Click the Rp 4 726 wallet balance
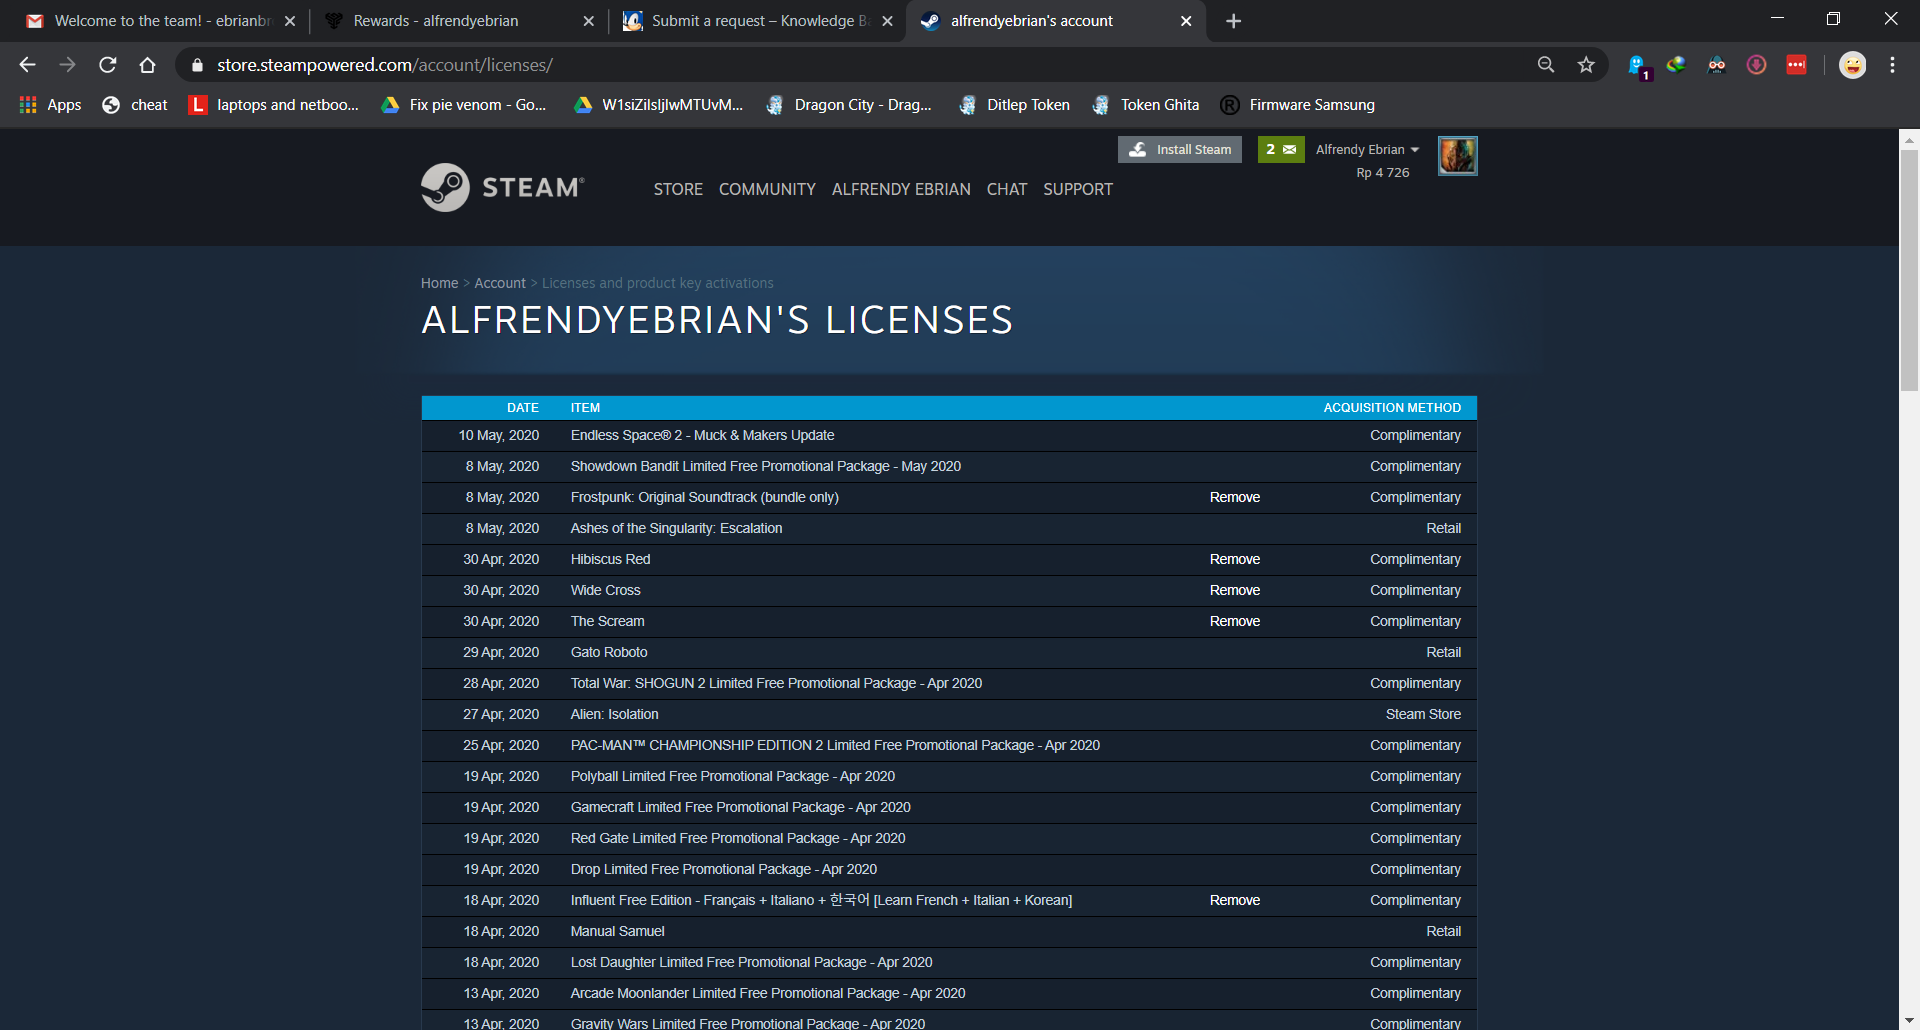The width and height of the screenshot is (1920, 1030). tap(1382, 172)
